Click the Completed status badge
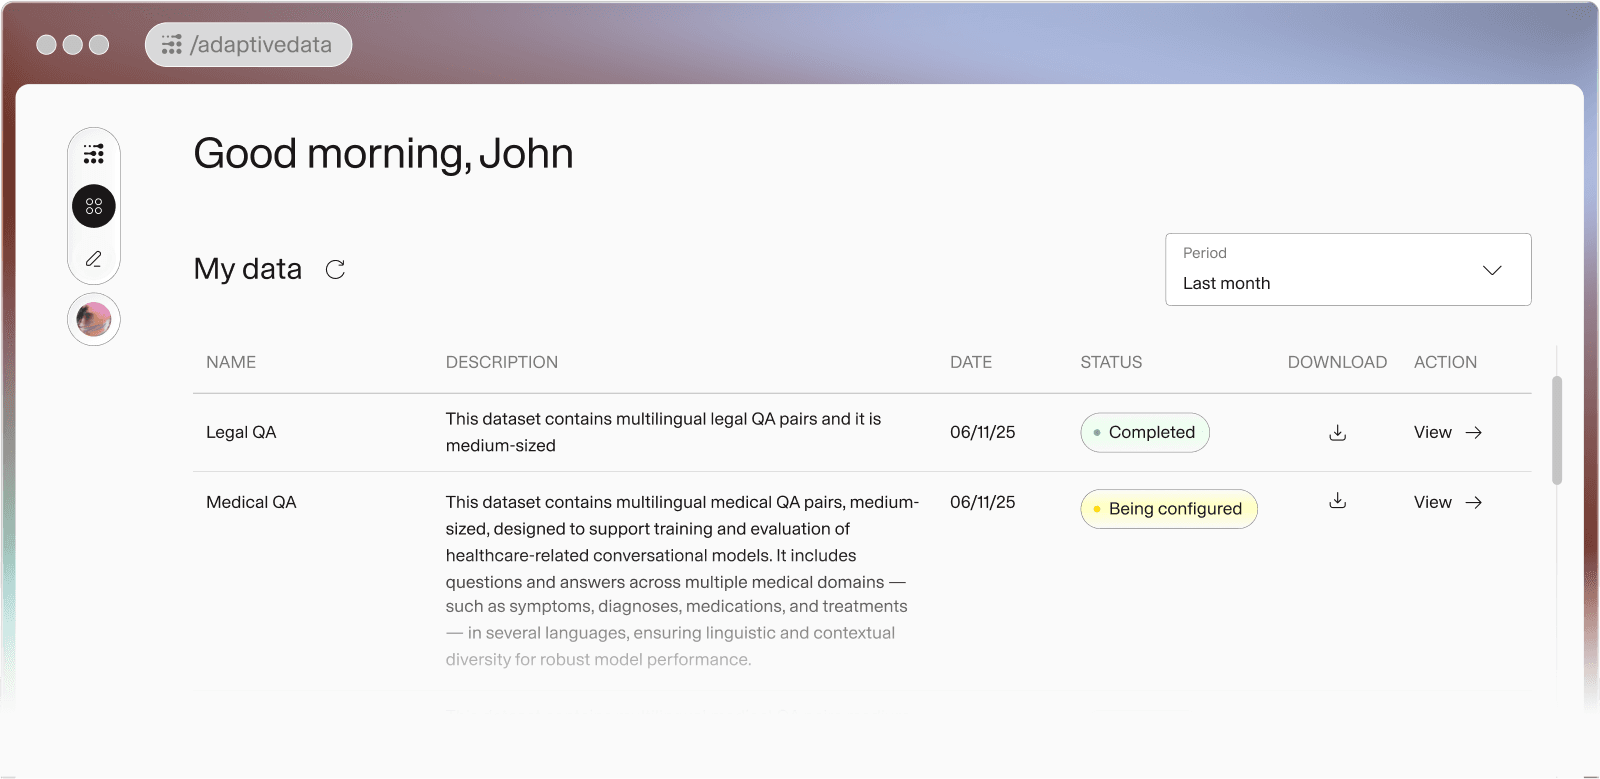 pos(1144,433)
